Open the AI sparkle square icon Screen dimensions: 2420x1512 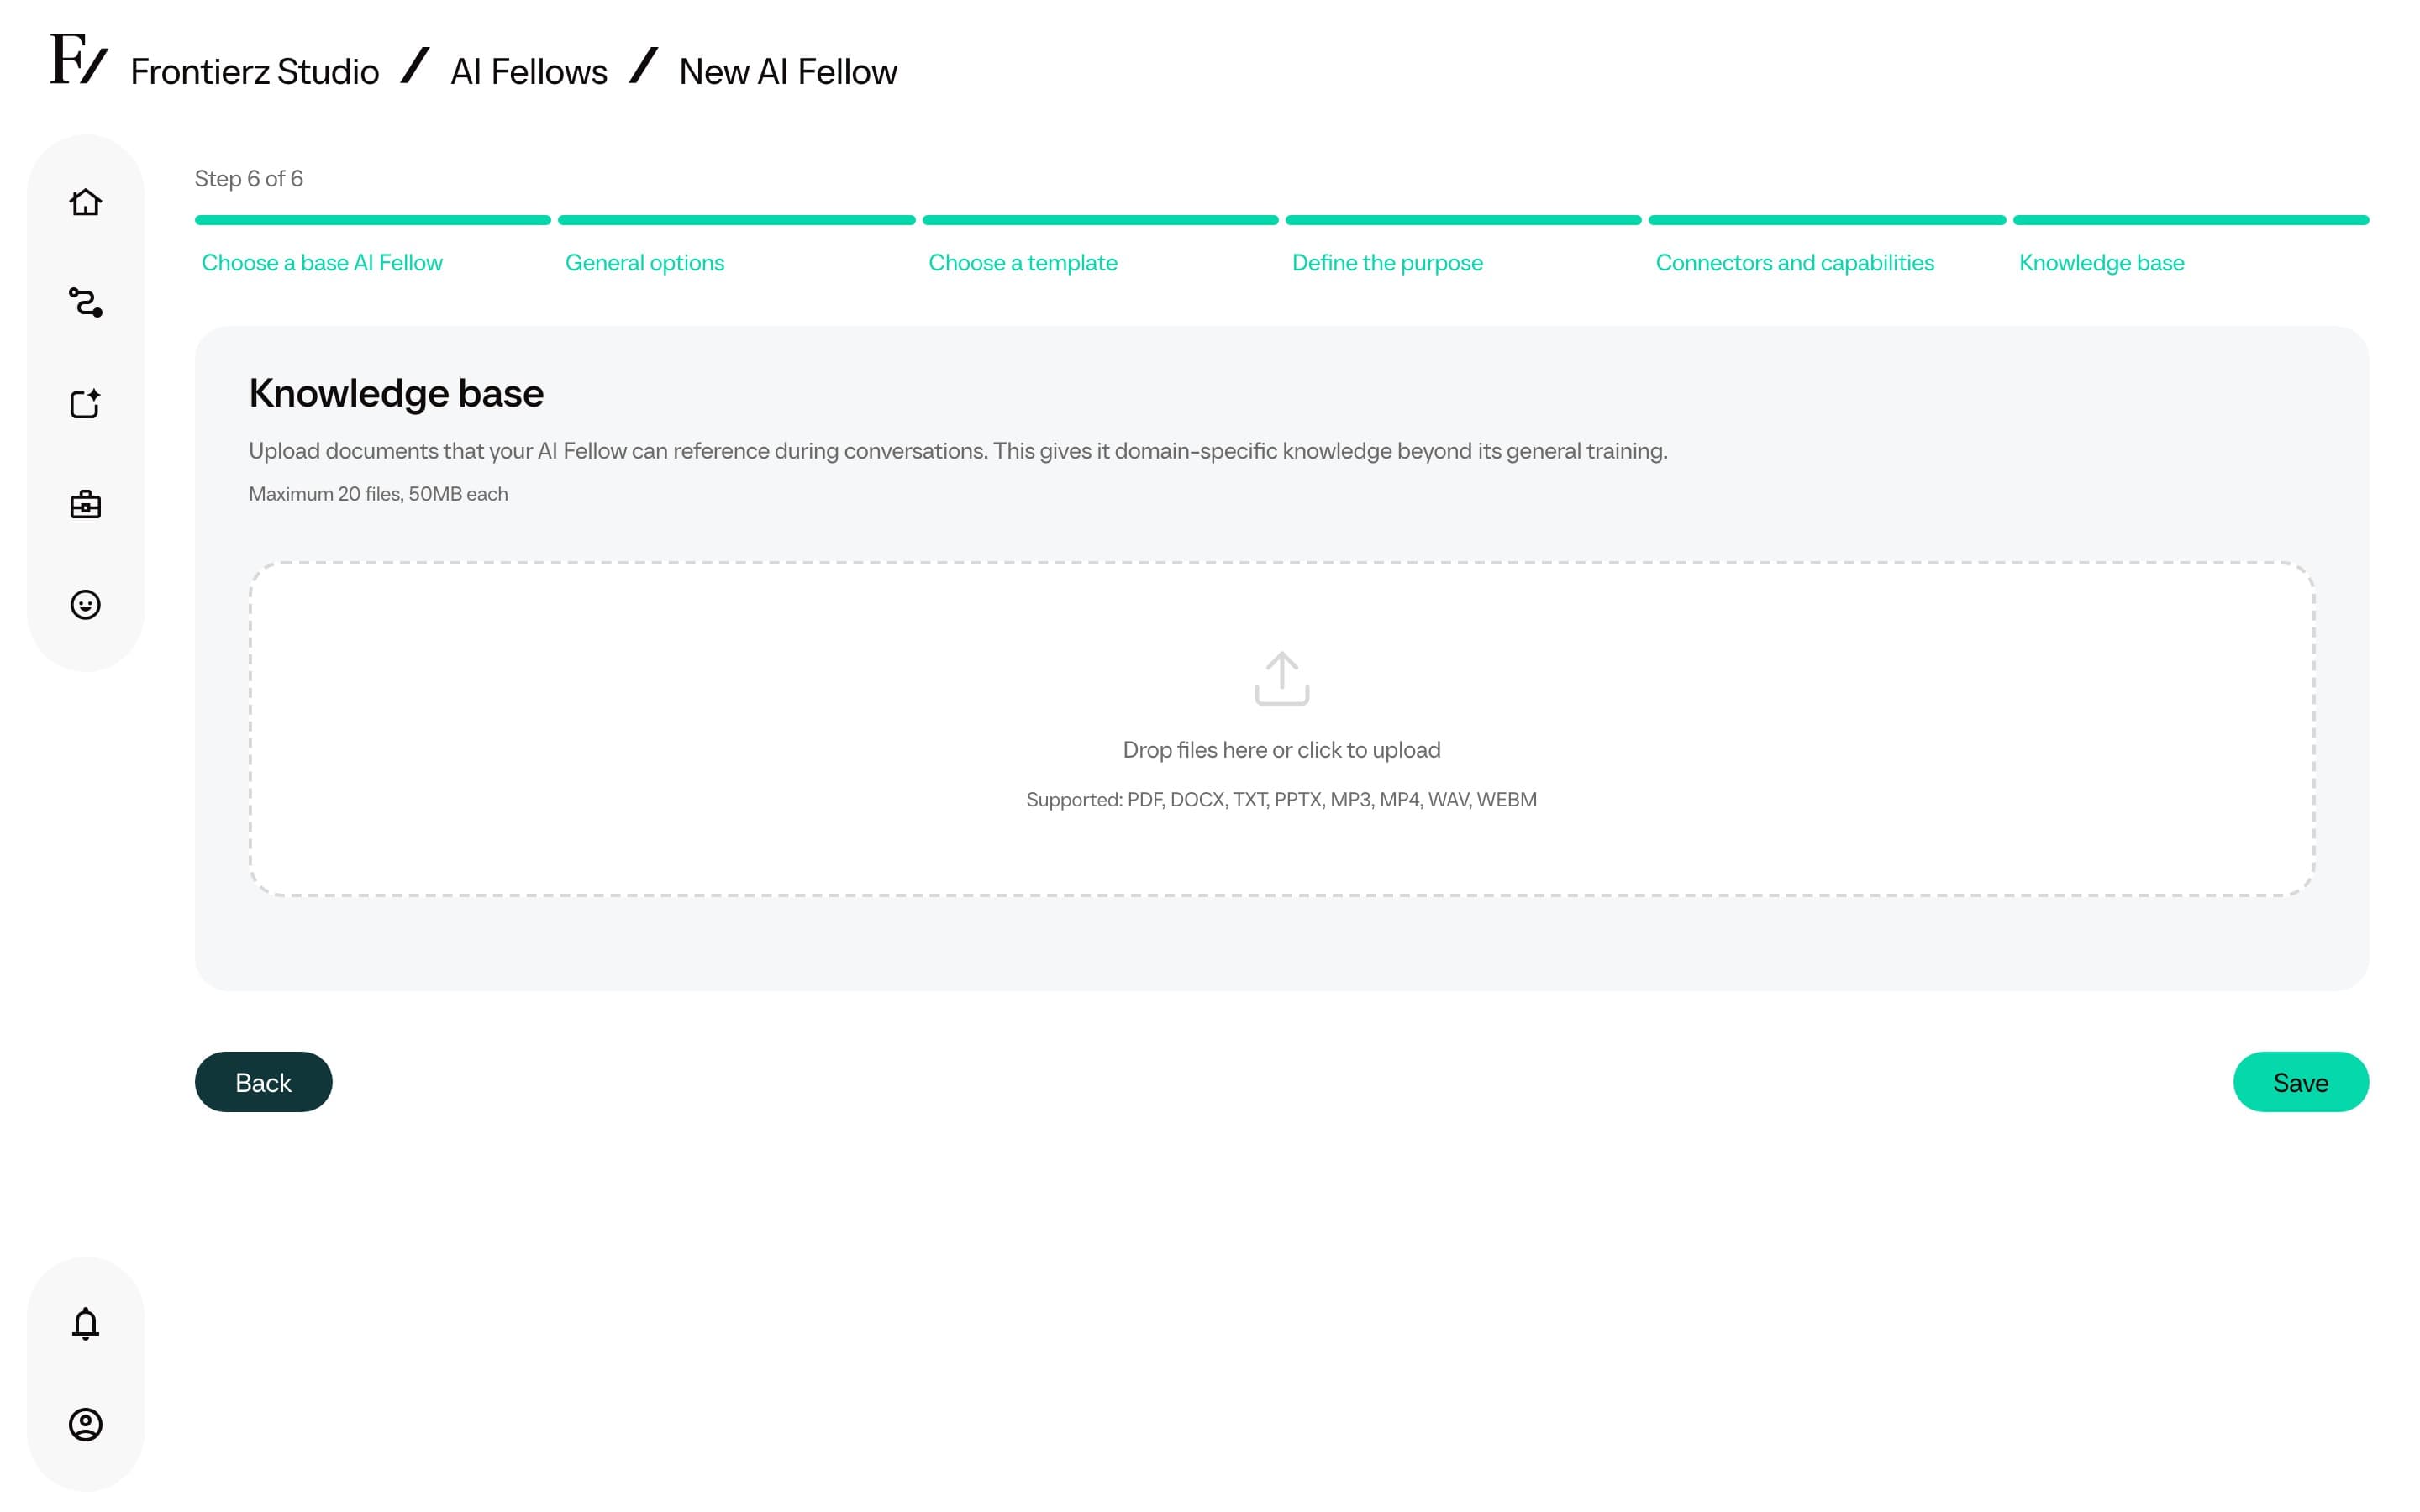85,403
